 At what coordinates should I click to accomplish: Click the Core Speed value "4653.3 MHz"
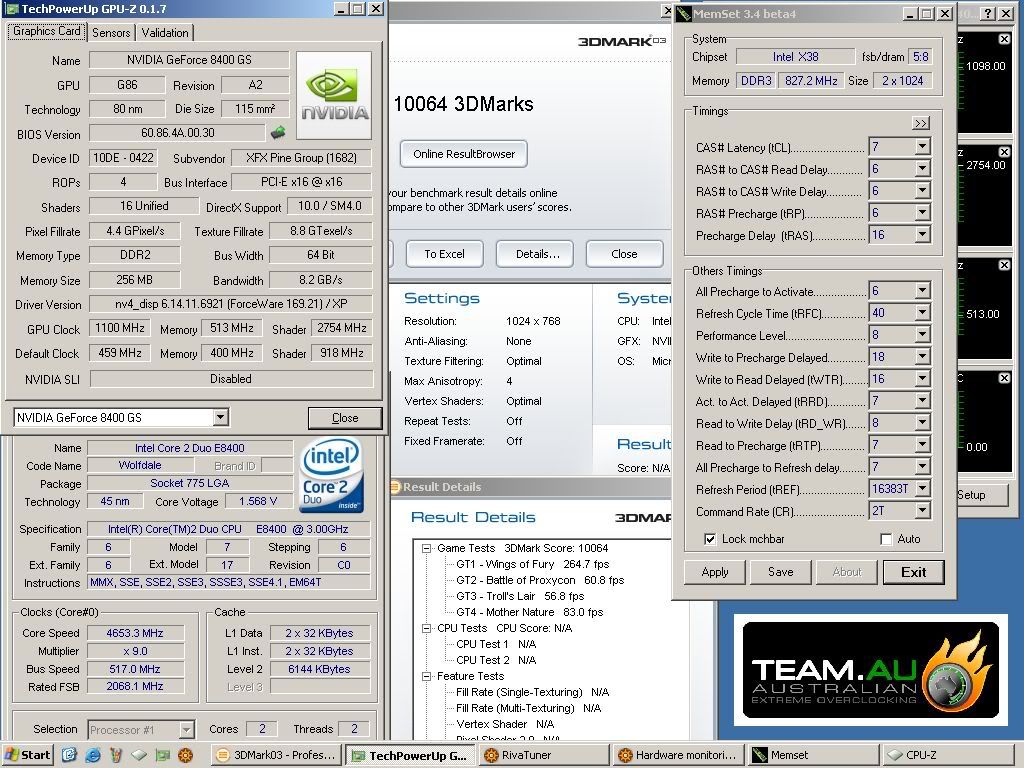[x=135, y=633]
